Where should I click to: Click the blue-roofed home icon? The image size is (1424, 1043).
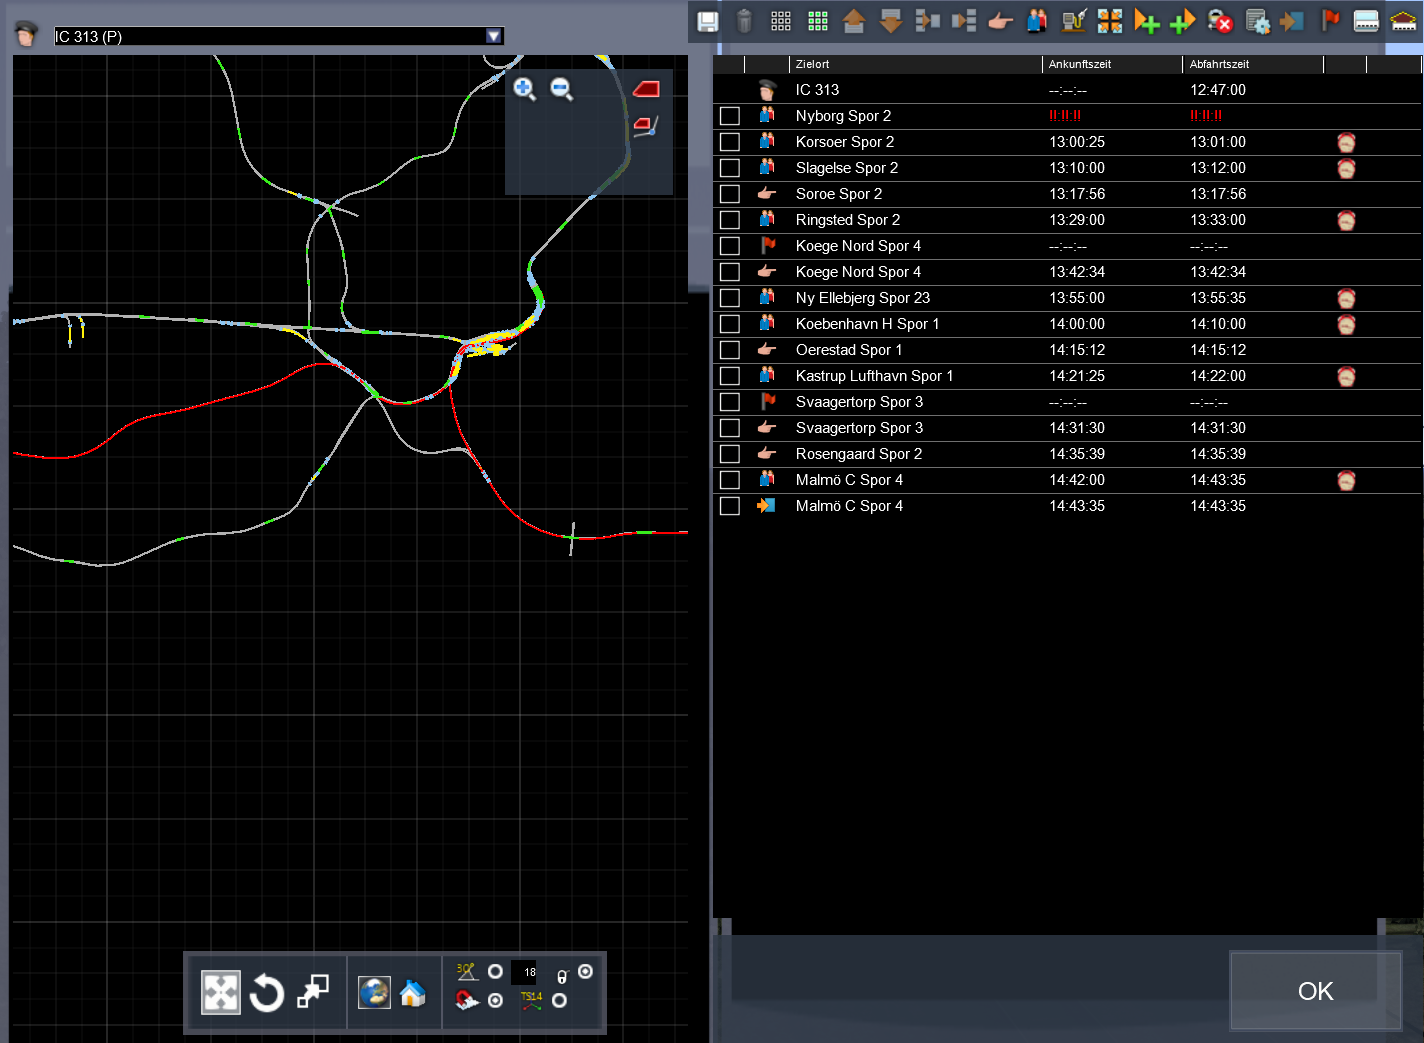tap(412, 993)
